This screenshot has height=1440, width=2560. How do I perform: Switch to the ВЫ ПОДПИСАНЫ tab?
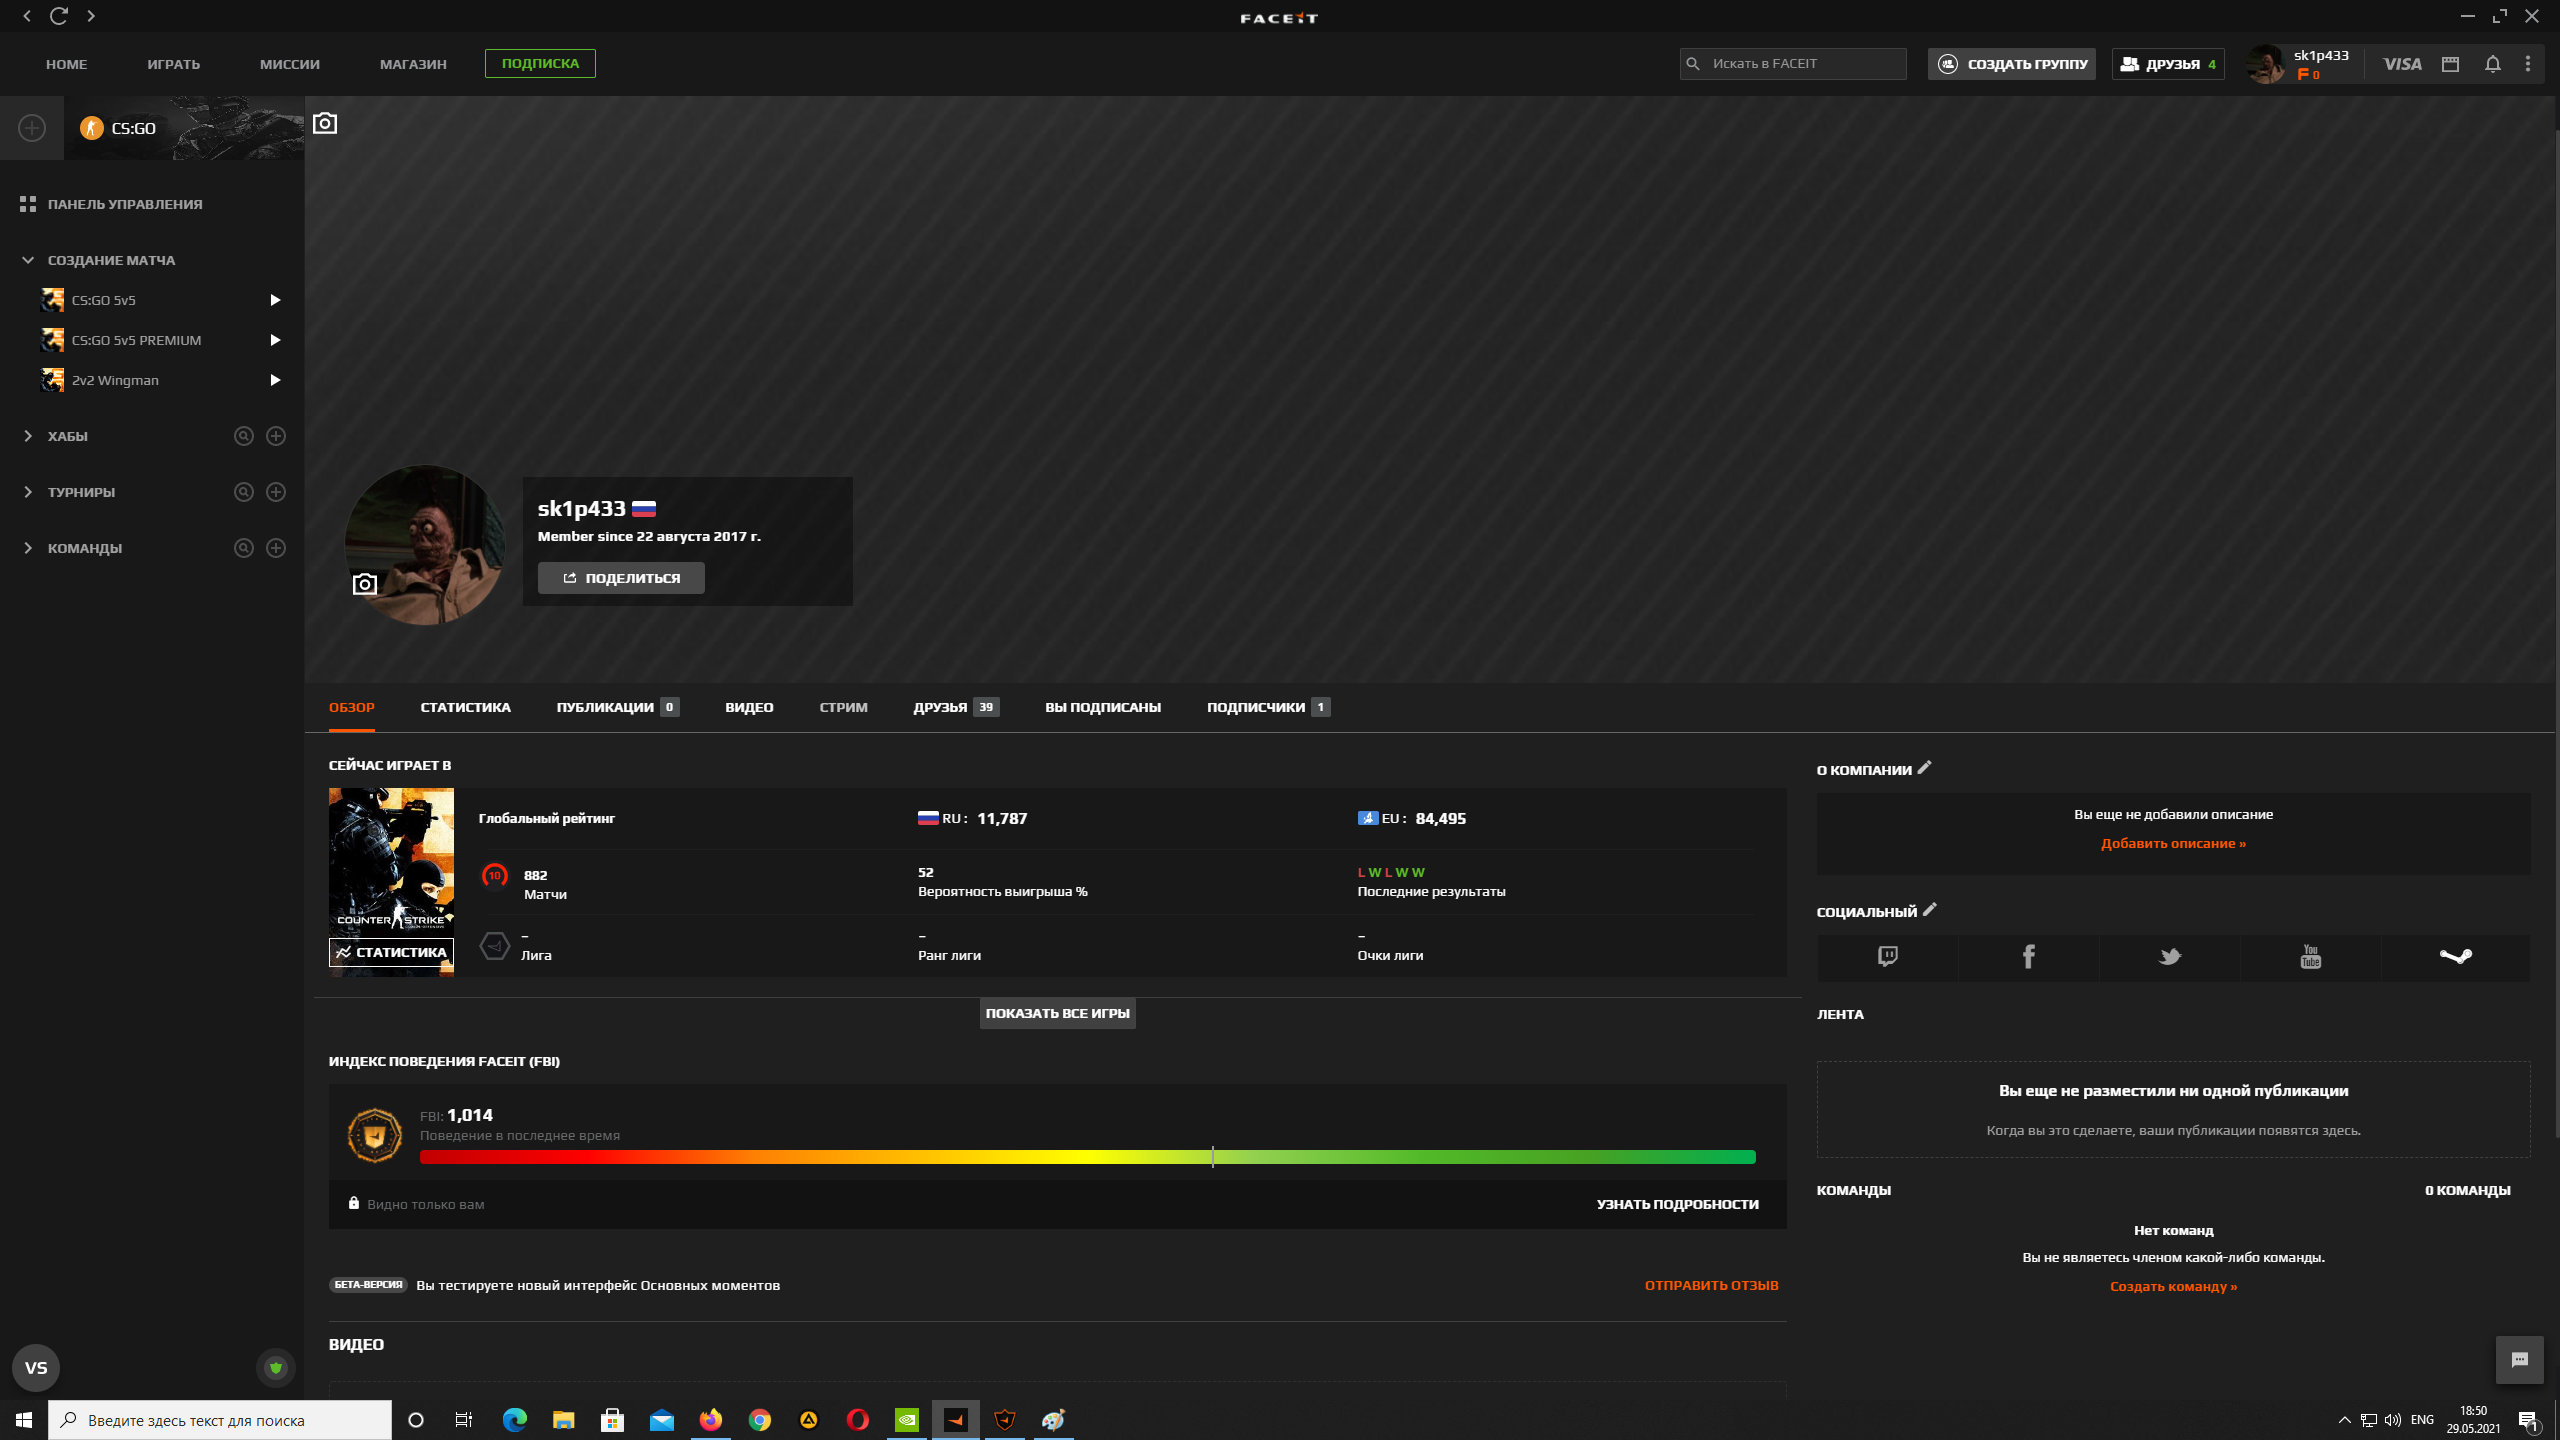click(x=1103, y=707)
